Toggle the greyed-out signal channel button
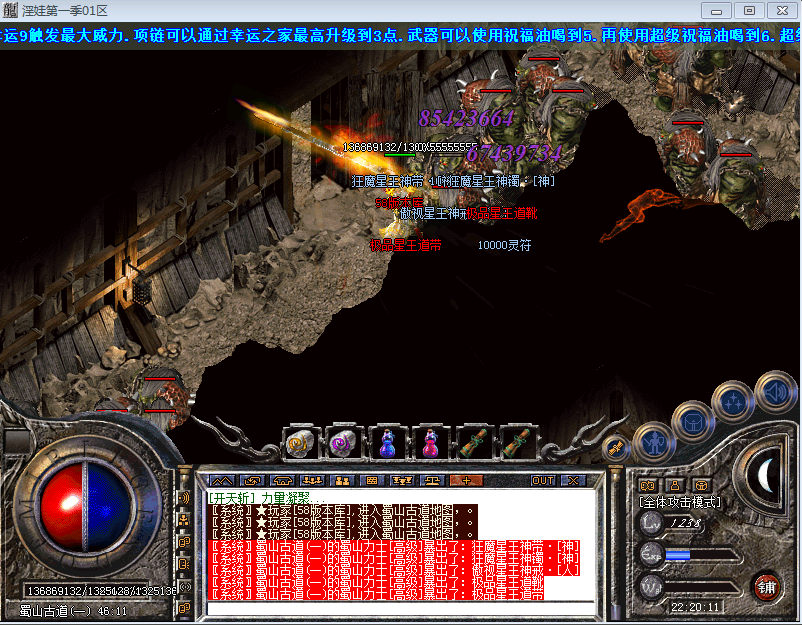Viewport: 802px width, 625px height. [184, 587]
